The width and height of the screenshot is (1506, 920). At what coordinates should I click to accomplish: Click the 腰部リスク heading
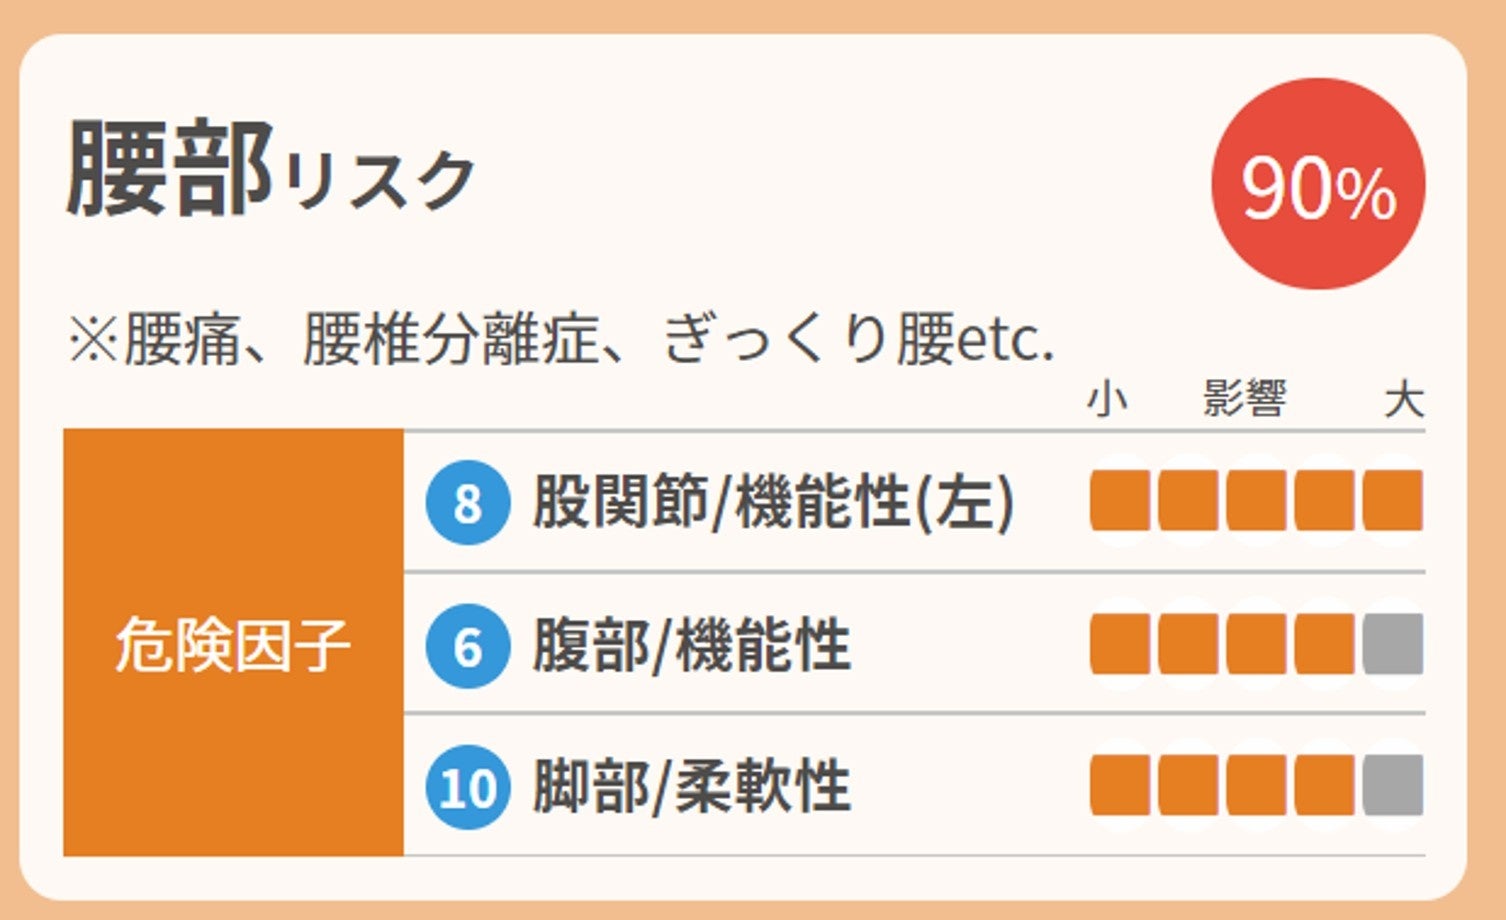[270, 170]
